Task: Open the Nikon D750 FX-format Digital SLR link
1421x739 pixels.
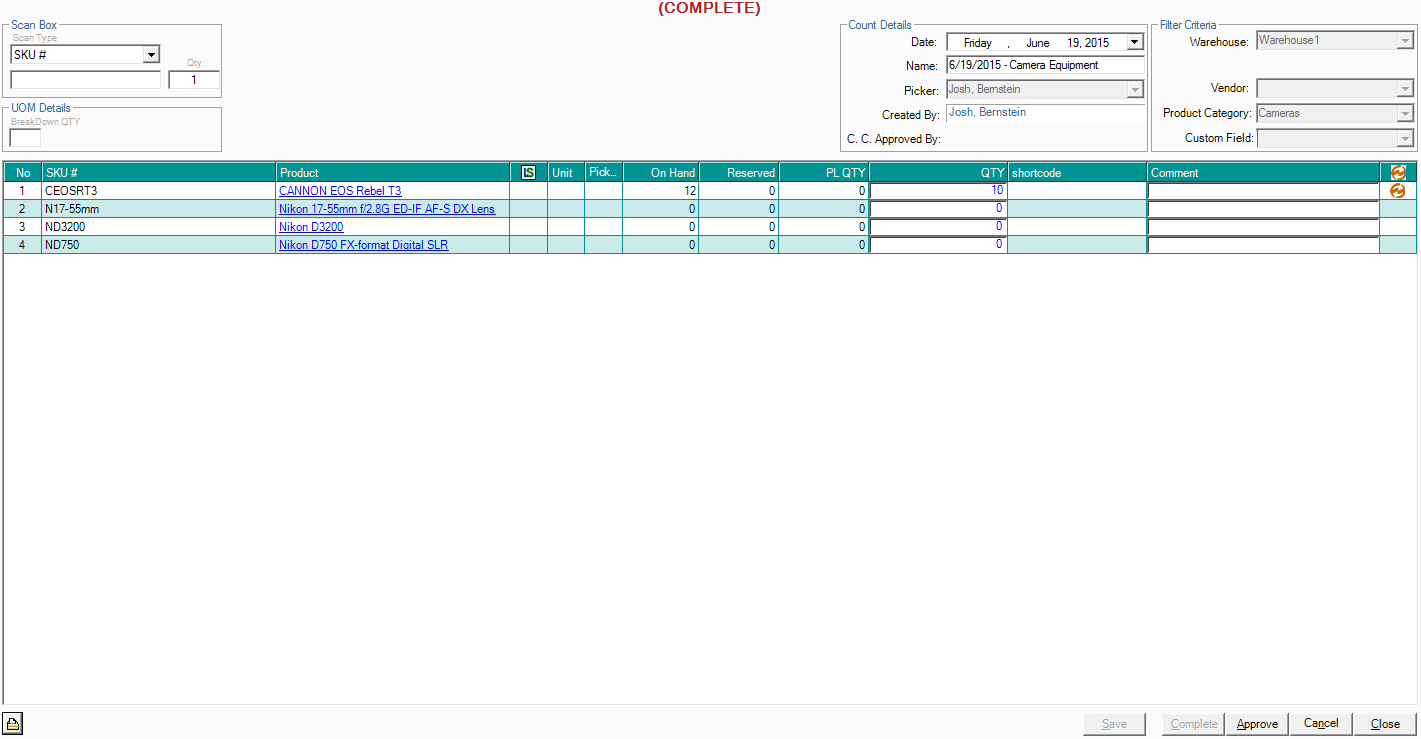Action: 363,245
